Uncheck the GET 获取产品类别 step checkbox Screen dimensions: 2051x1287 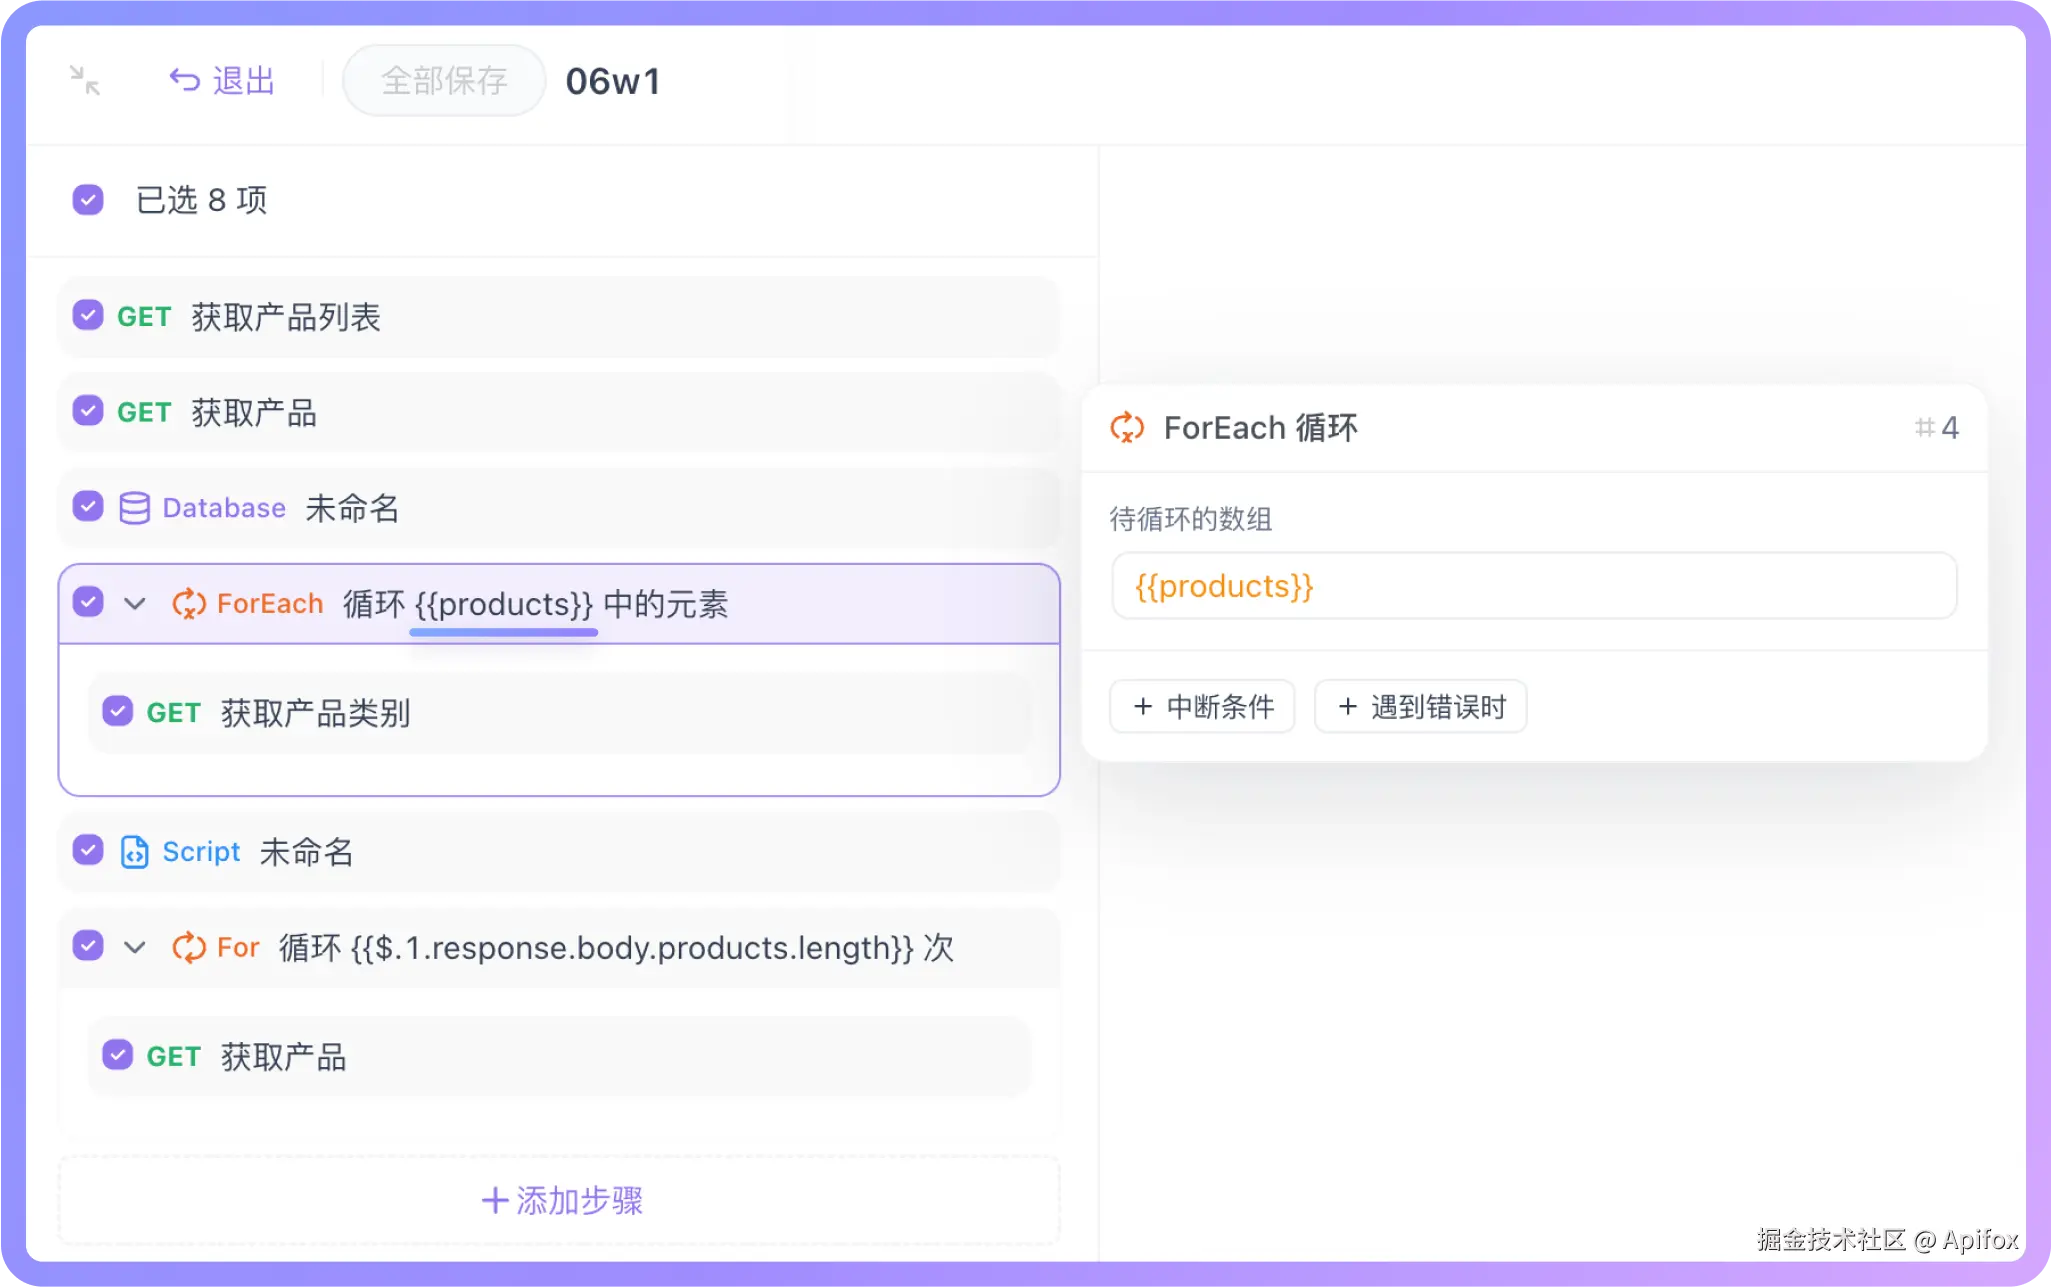[118, 712]
